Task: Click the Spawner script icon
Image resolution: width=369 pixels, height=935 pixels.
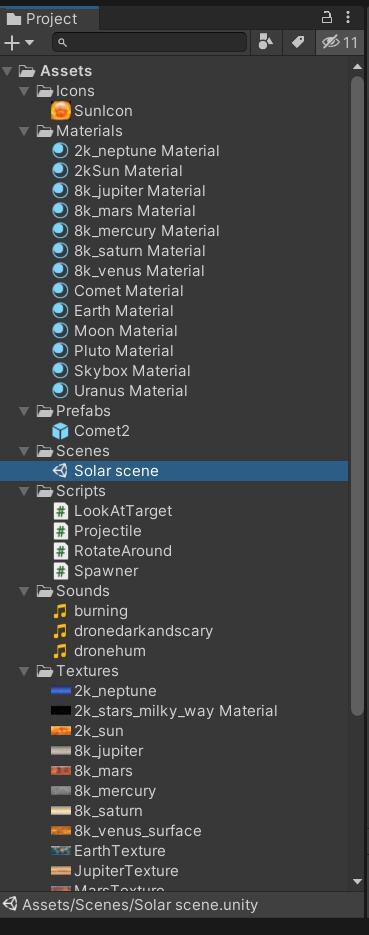Action: 61,571
